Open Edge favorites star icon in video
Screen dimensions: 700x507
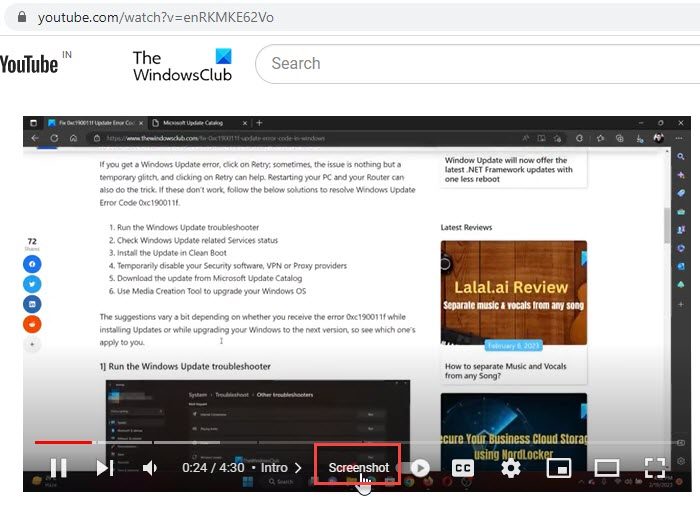600,138
